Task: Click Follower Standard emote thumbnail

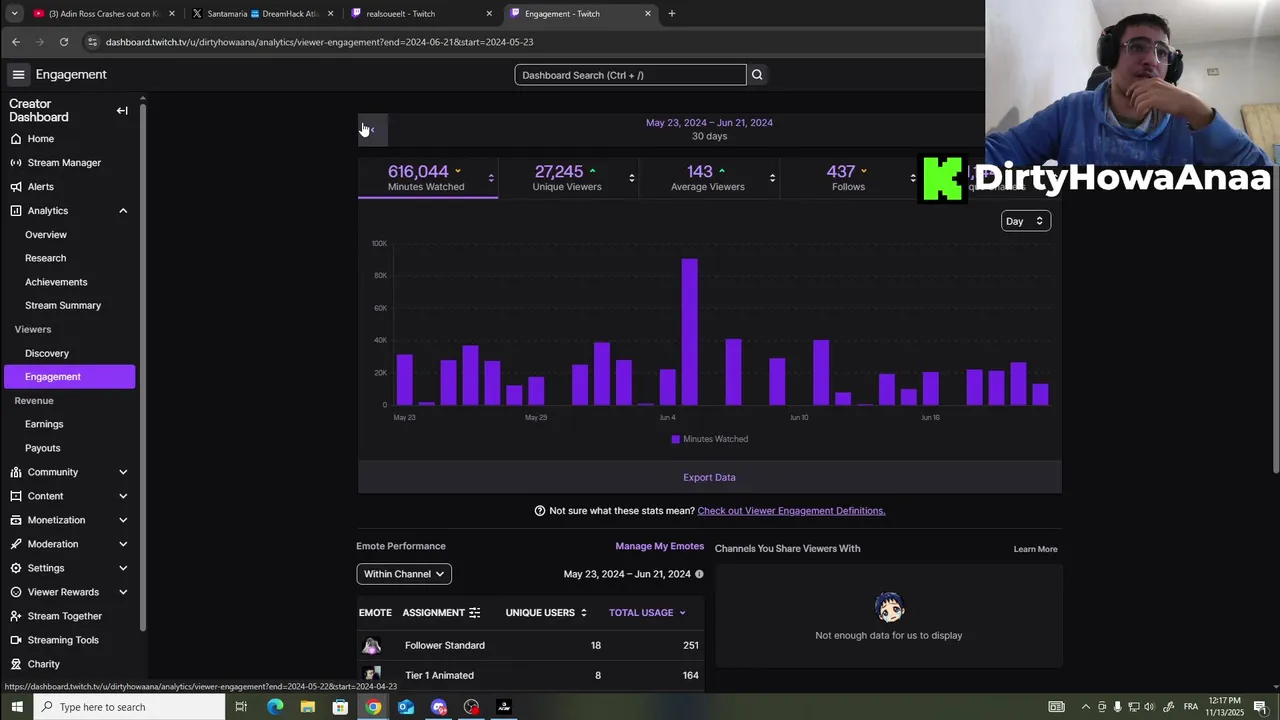Action: [x=372, y=646]
